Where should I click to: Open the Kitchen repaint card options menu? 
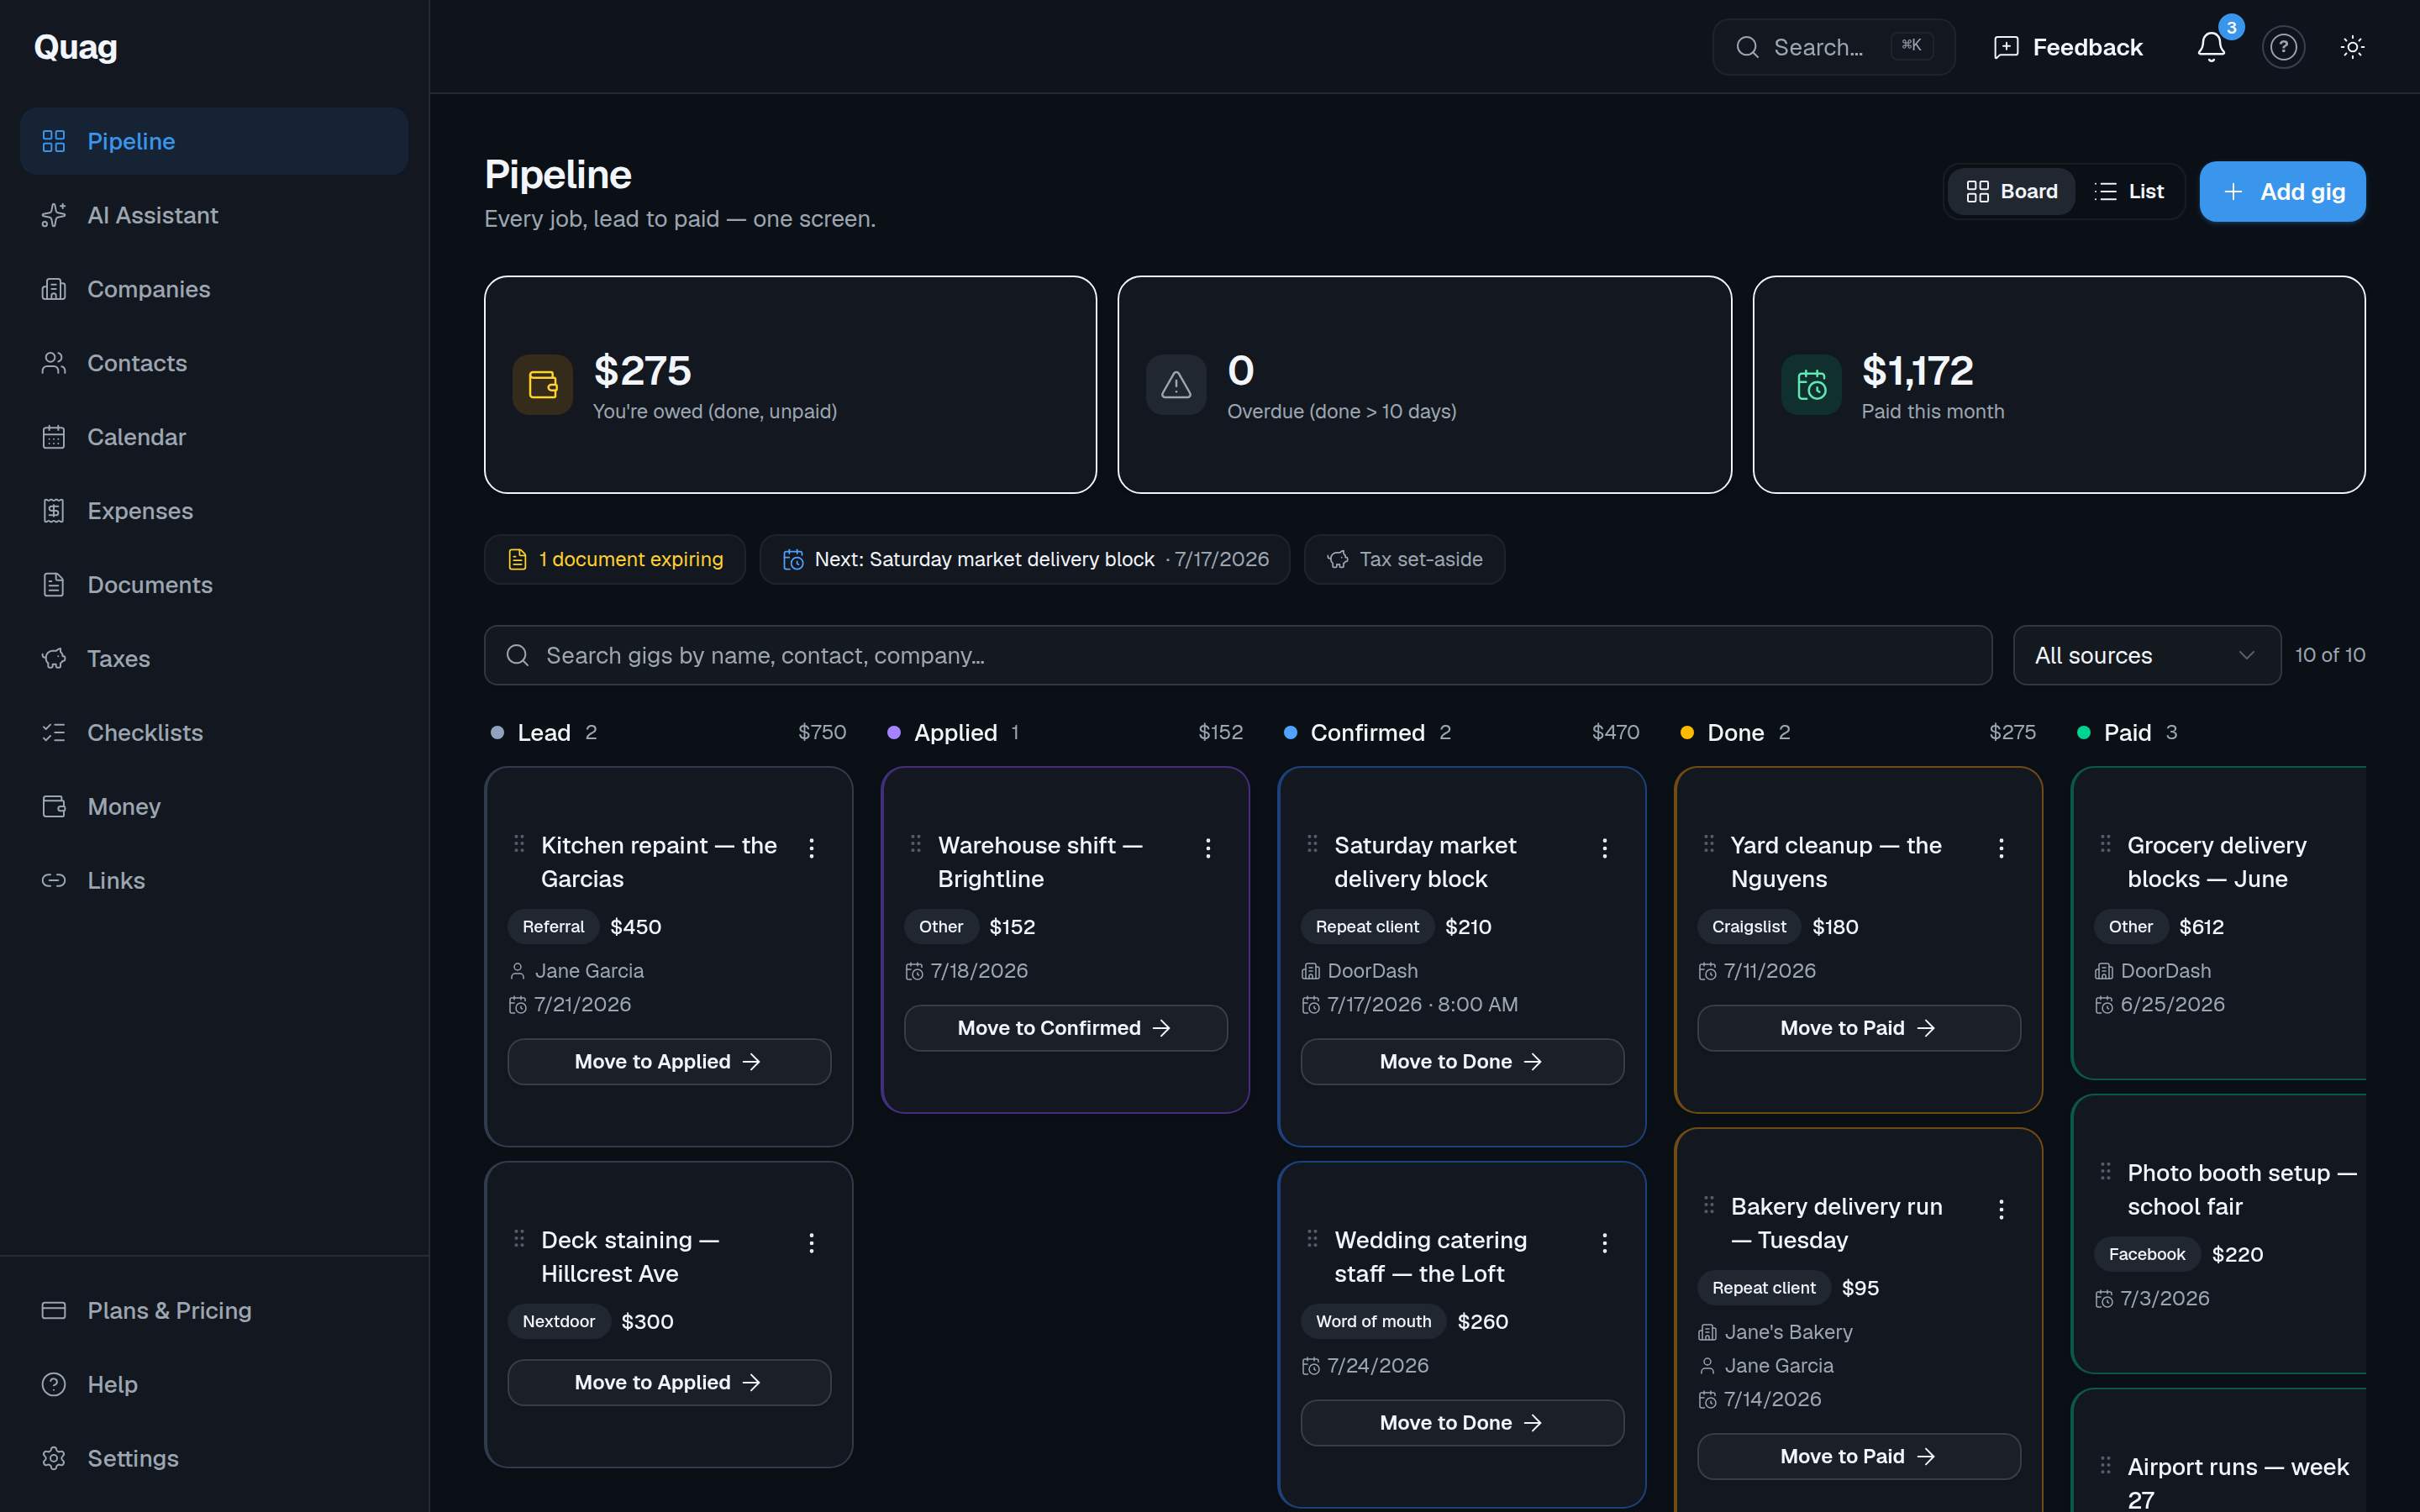coord(812,848)
